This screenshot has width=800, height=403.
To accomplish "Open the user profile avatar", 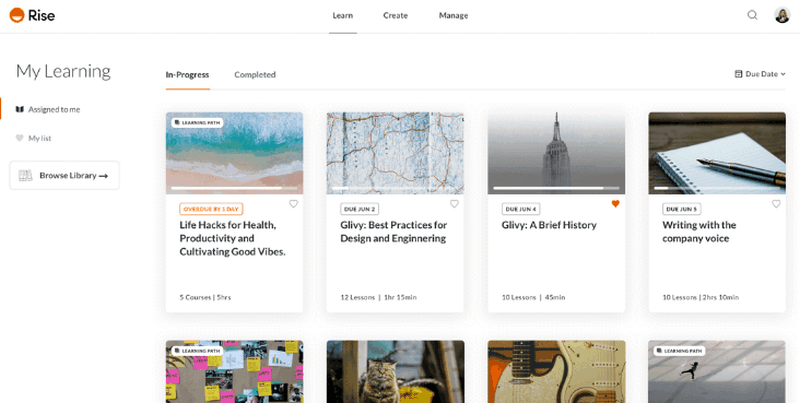I will coord(782,15).
